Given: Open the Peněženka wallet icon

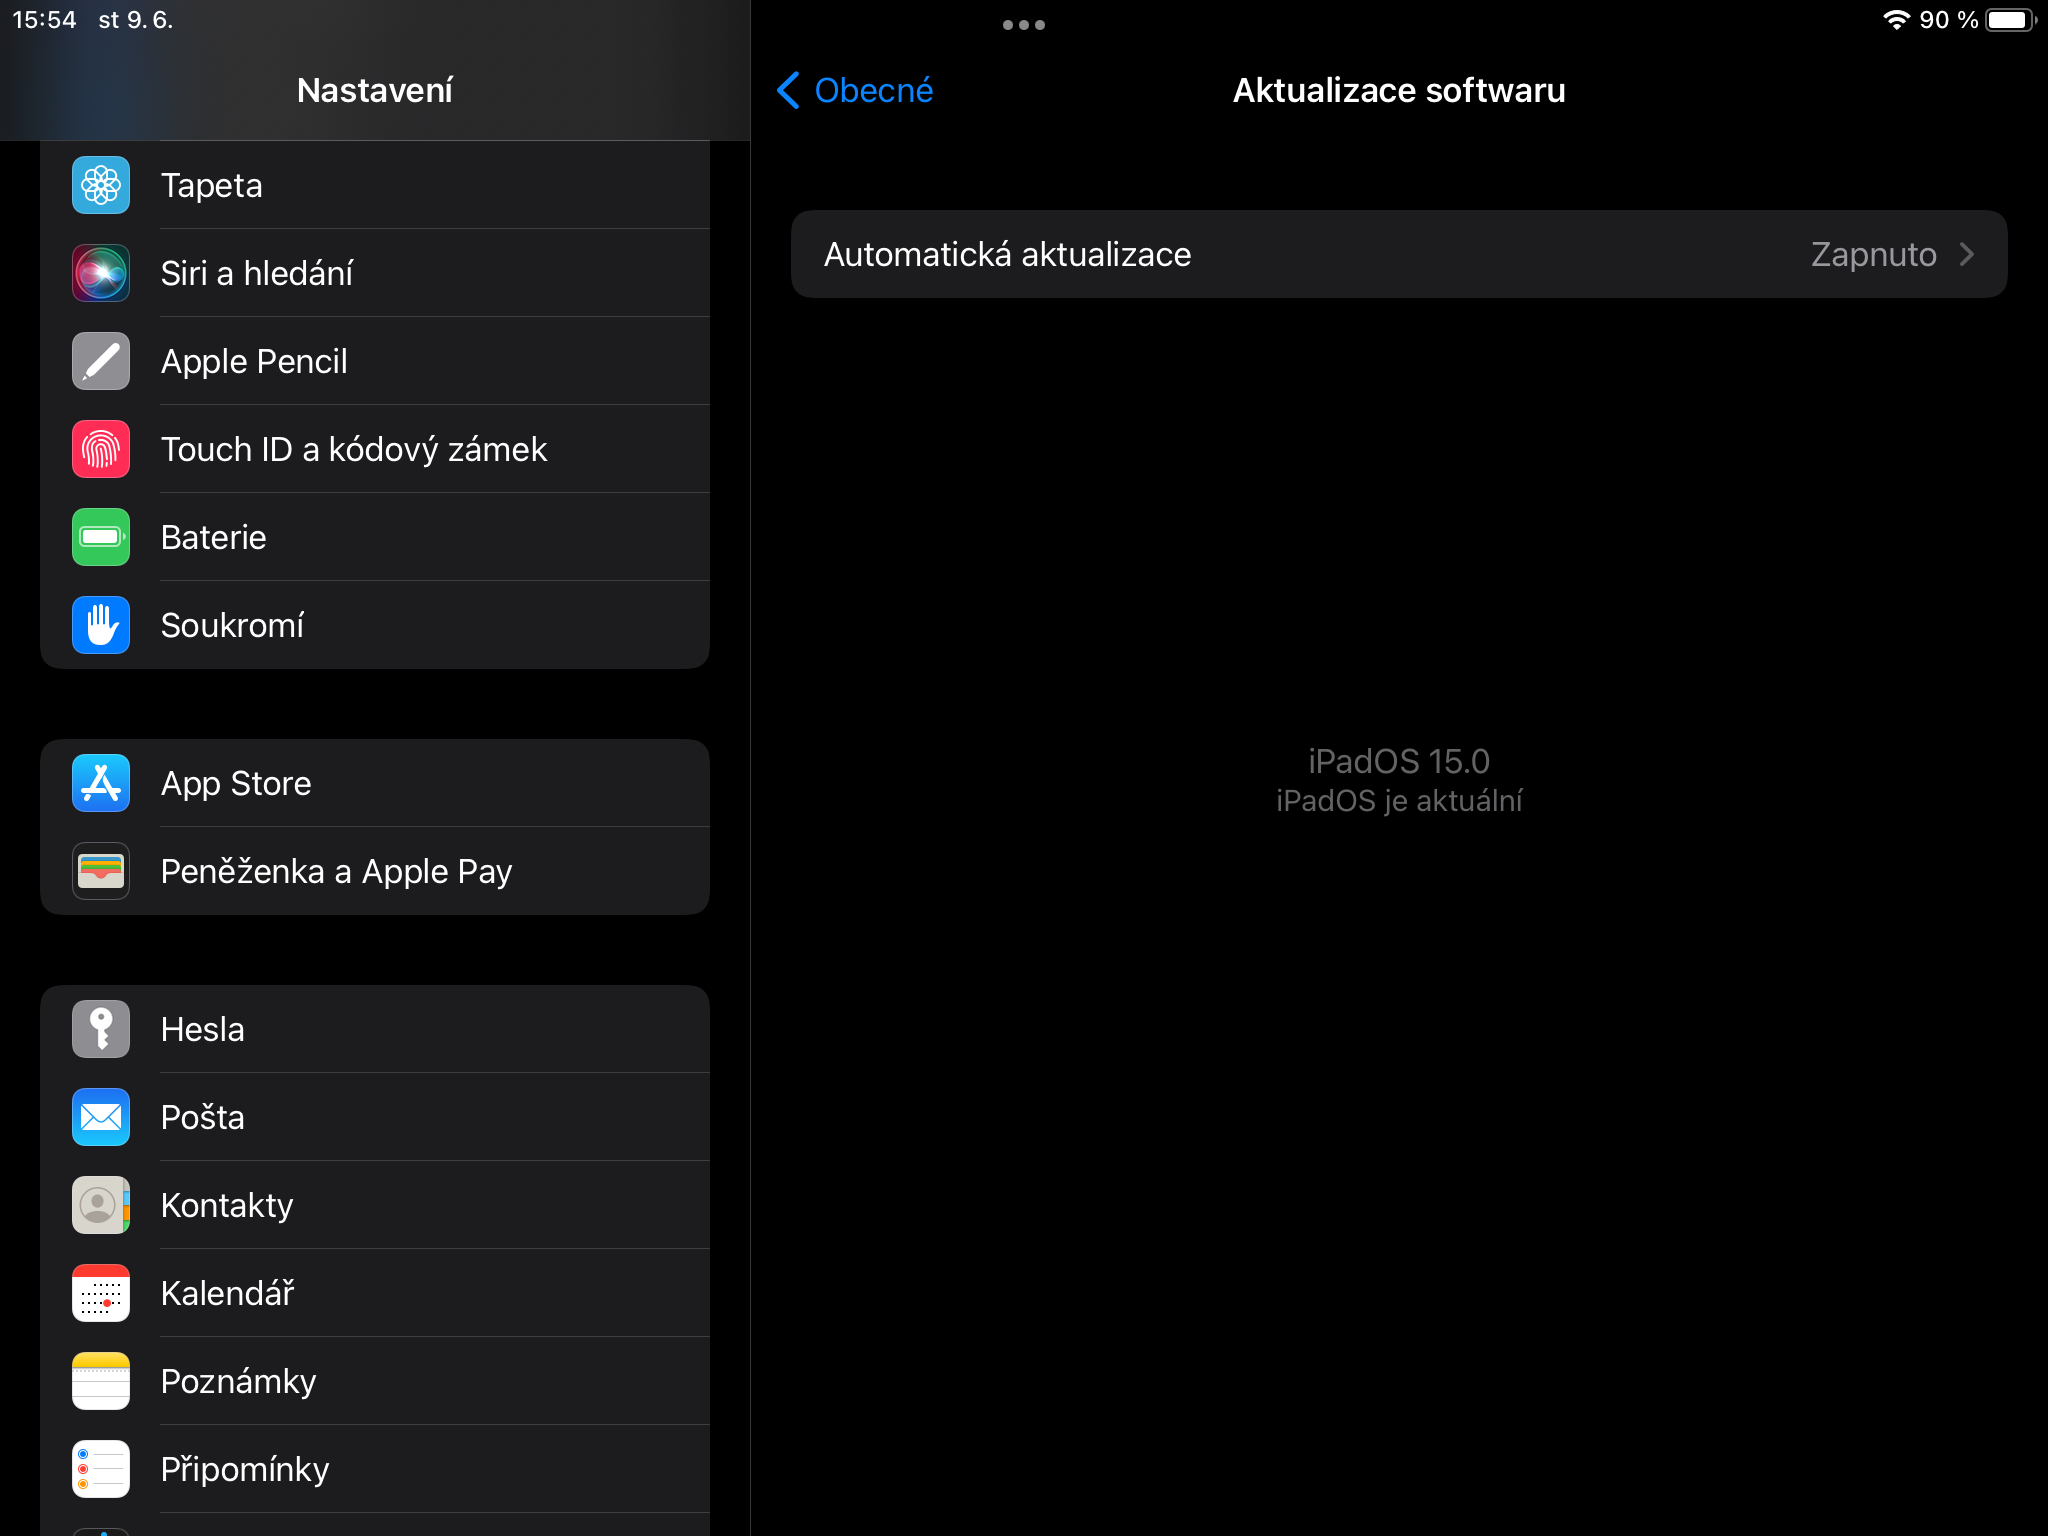Looking at the screenshot, I should 101,871.
